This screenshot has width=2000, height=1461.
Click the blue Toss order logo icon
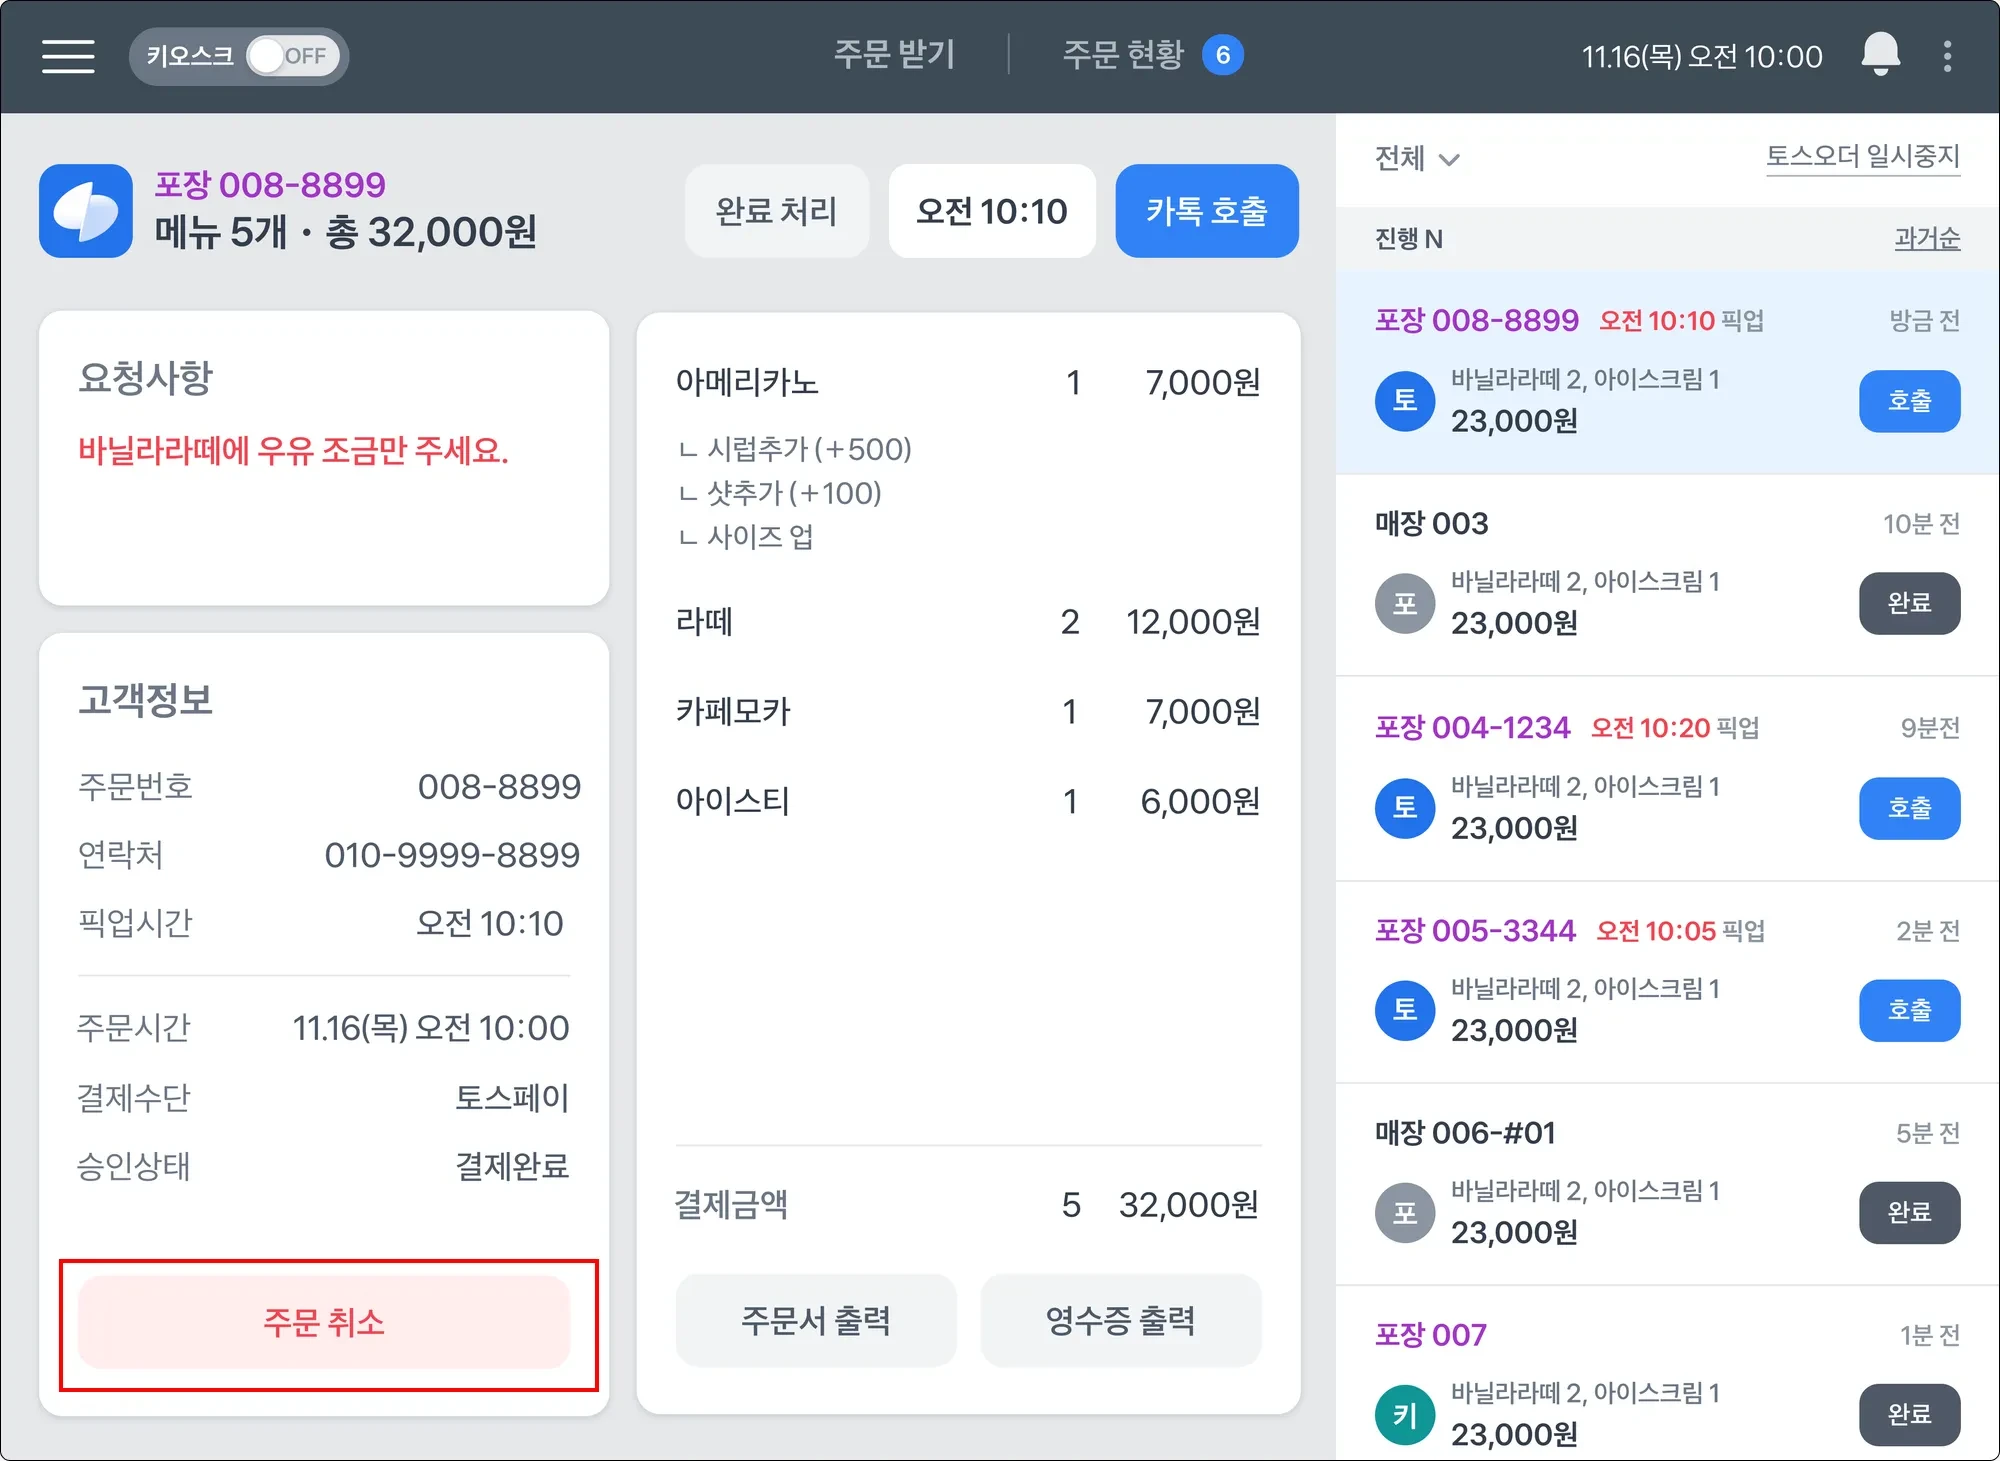[x=86, y=211]
